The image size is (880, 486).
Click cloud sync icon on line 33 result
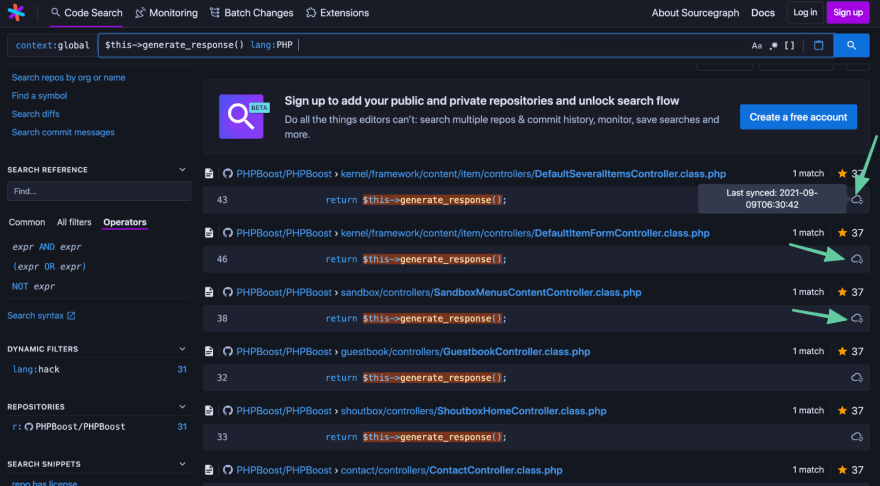[856, 437]
